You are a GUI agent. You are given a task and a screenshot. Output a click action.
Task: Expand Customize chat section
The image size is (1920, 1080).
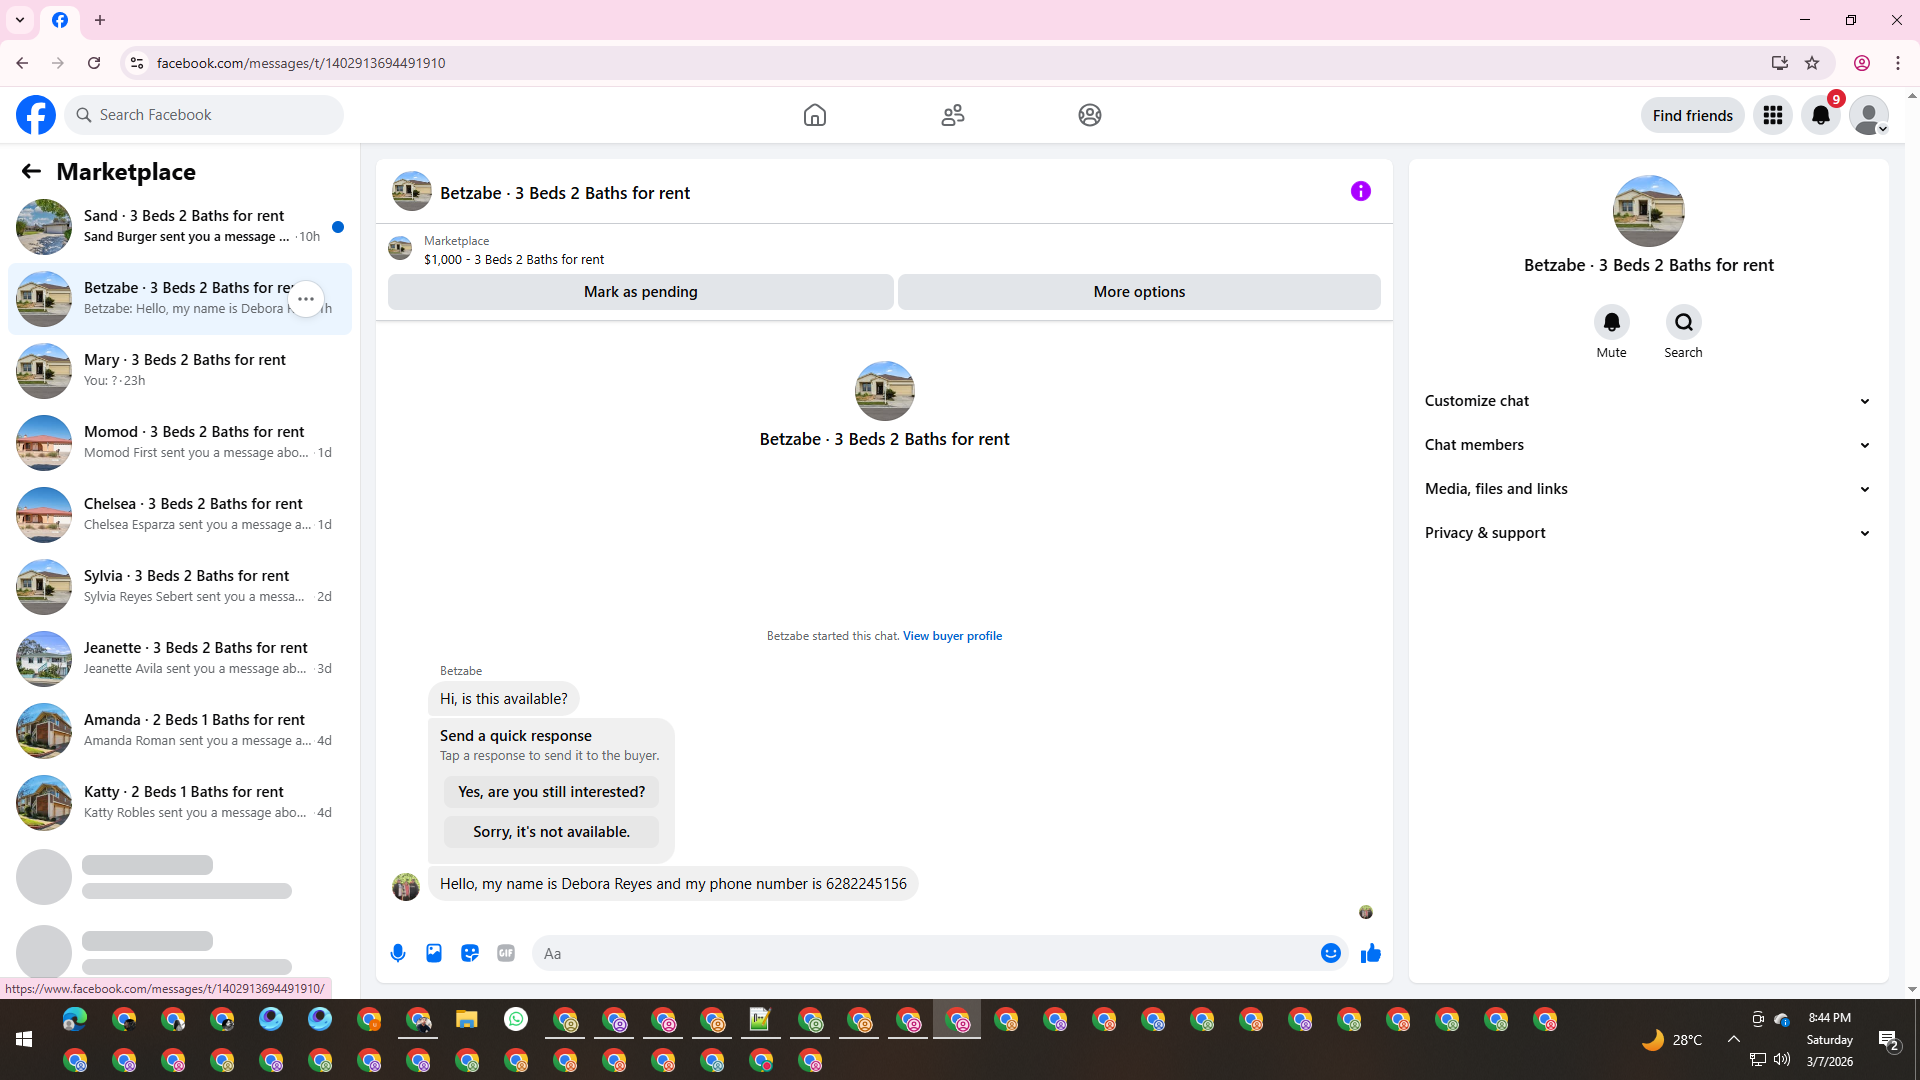tap(1648, 401)
